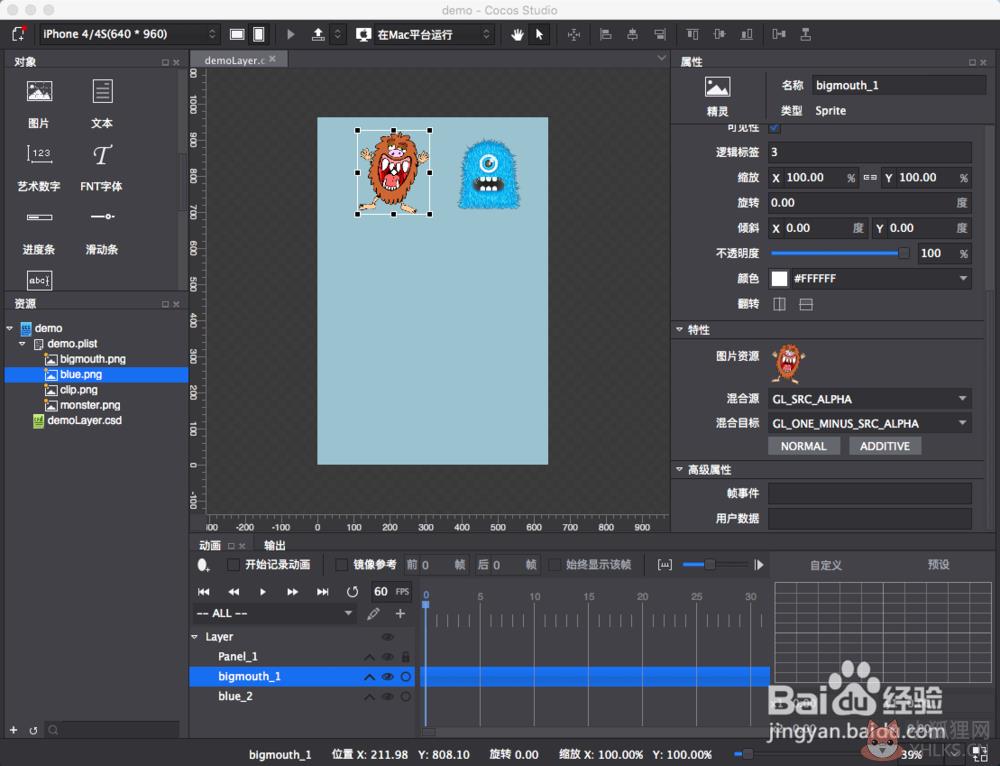This screenshot has width=1000, height=766.
Task: Step back one frame
Action: pos(234,592)
